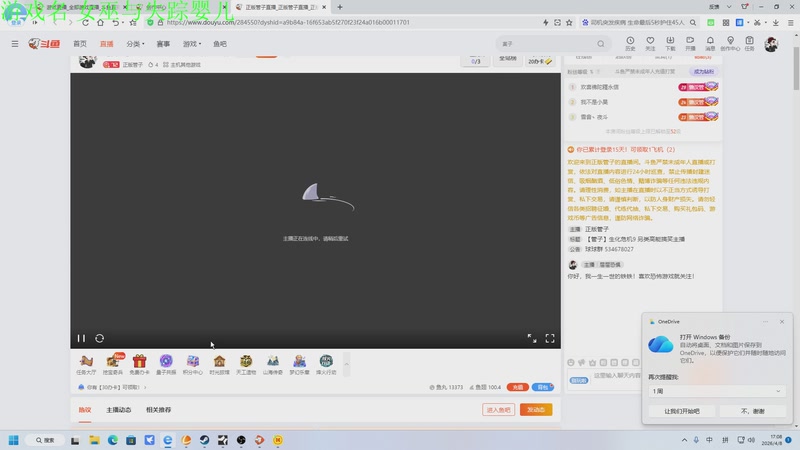800x450 pixels.
Task: Open OneDrive popup more options dots
Action: pyautogui.click(x=765, y=321)
